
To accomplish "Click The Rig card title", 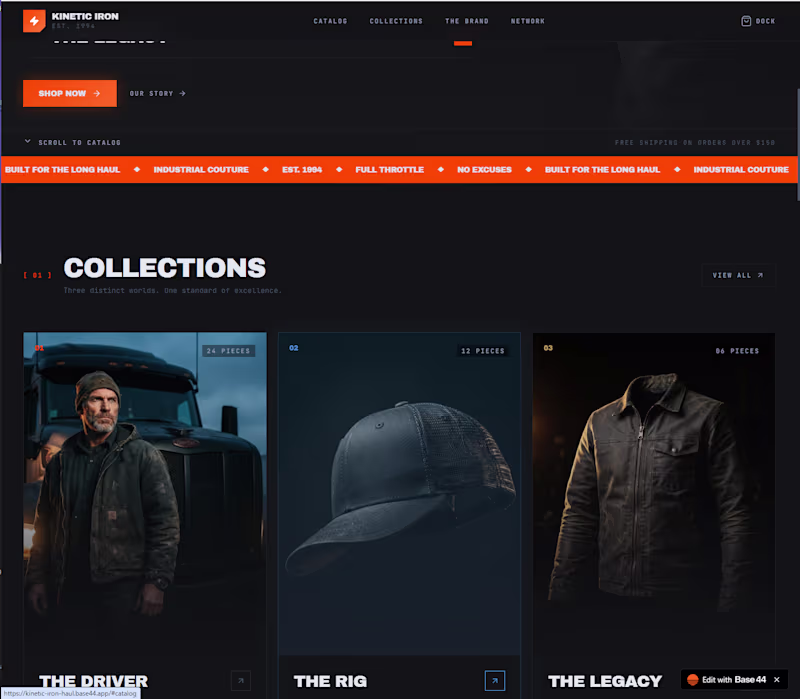I will tap(330, 681).
